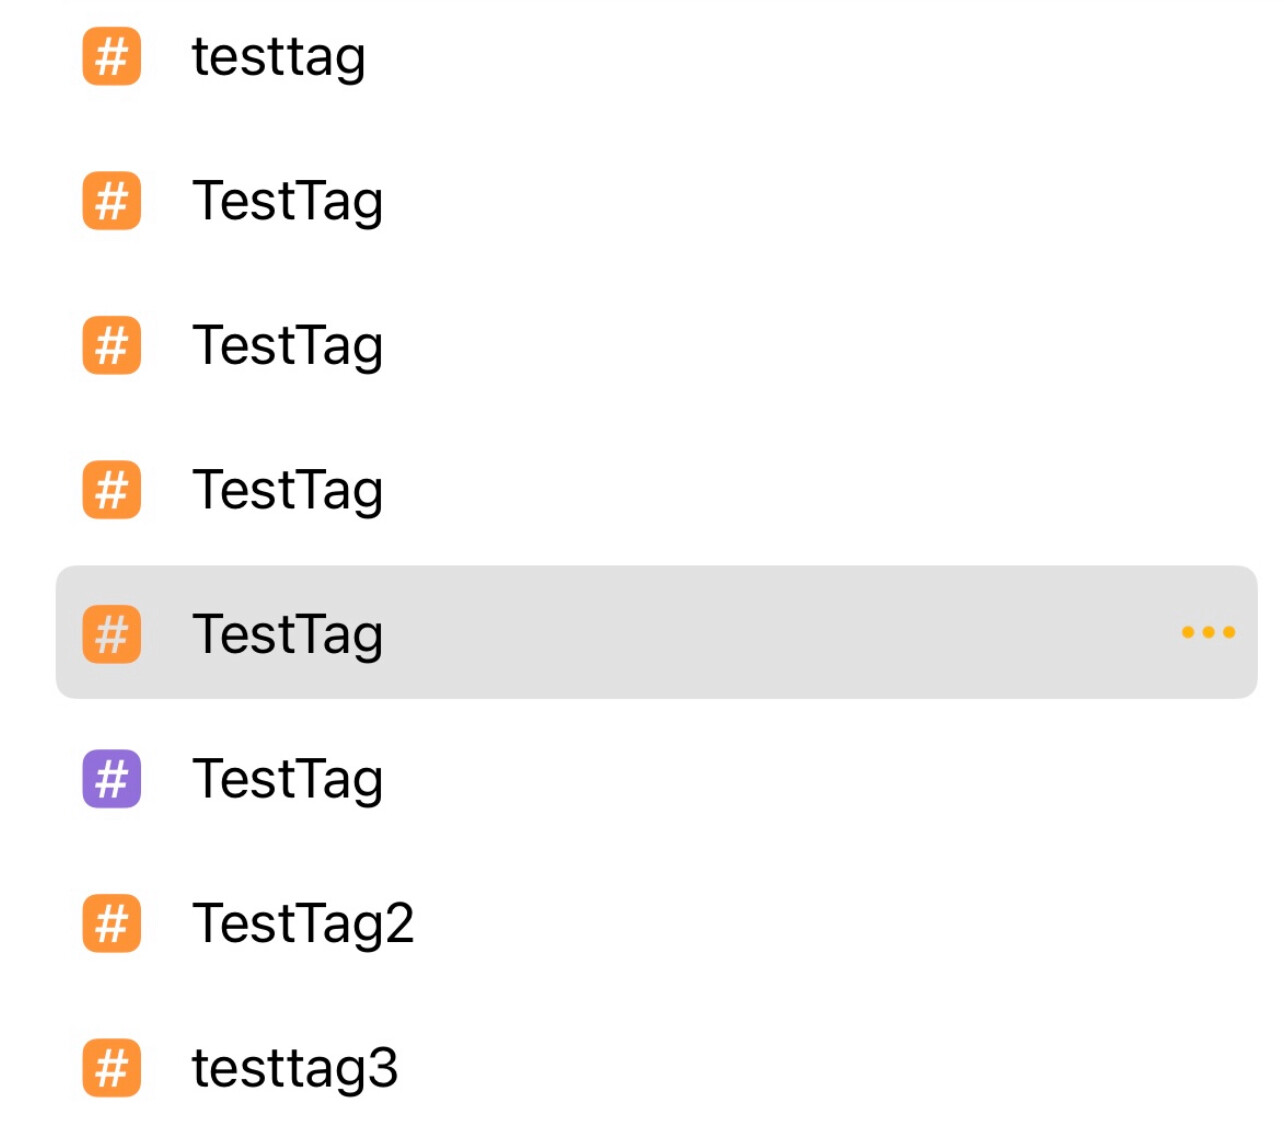Image resolution: width=1284 pixels, height=1129 pixels.
Task: Click the highlighted TestTag label text
Action: [288, 635]
